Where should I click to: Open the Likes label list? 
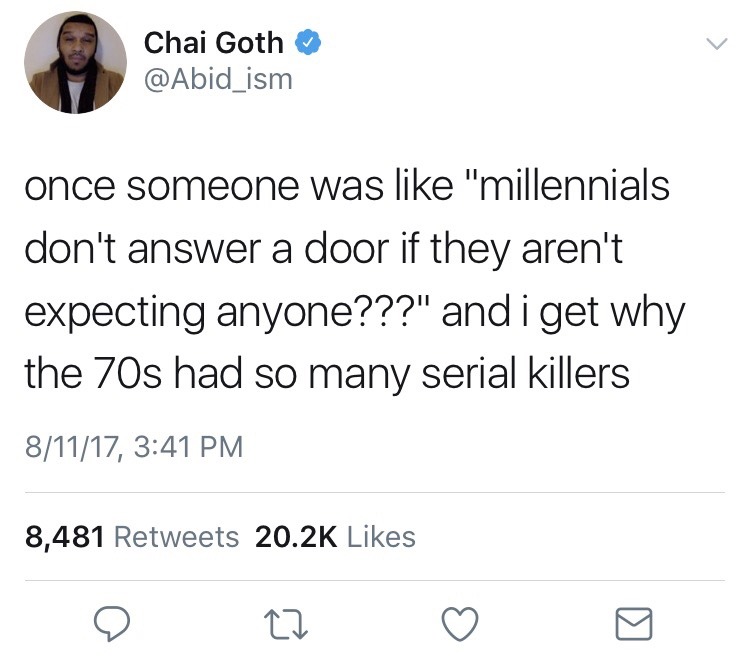tap(380, 537)
